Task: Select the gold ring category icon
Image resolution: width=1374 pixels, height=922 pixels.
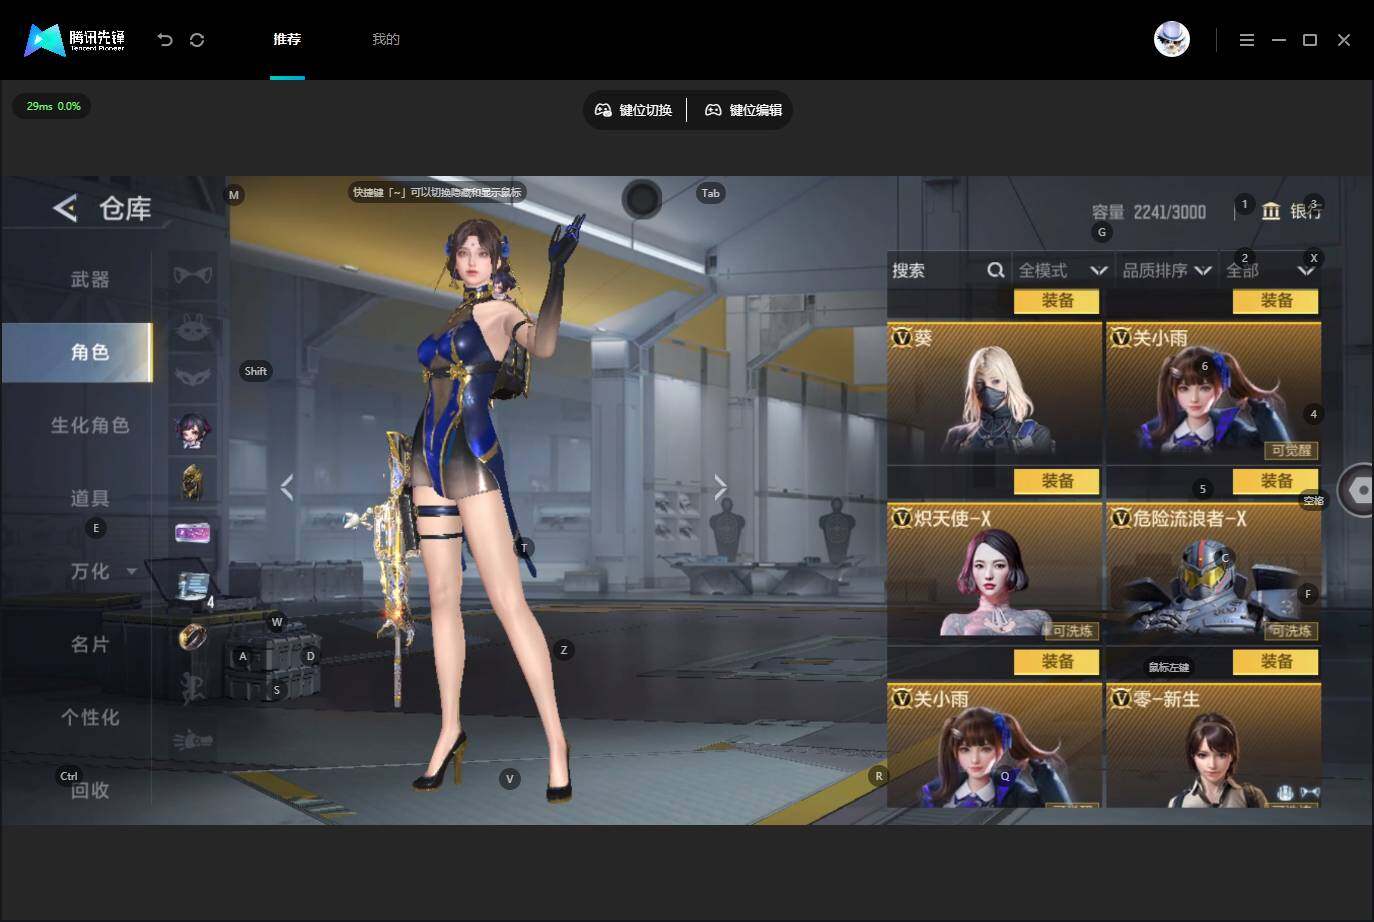Action: (x=193, y=635)
